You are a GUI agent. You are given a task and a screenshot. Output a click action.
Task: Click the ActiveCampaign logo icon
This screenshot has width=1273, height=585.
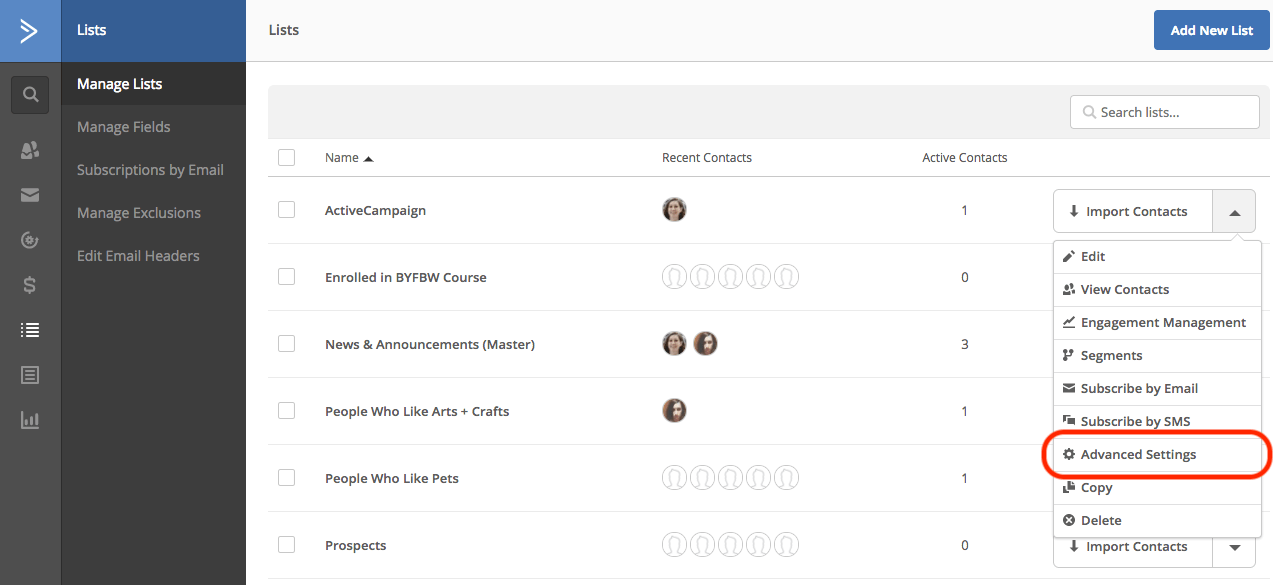[x=30, y=31]
